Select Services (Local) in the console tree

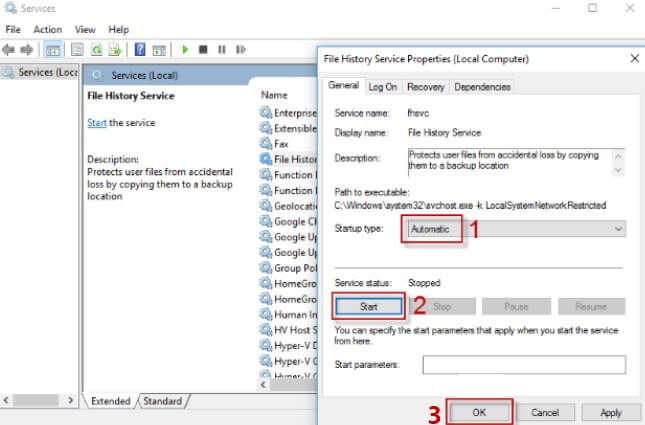click(x=40, y=72)
